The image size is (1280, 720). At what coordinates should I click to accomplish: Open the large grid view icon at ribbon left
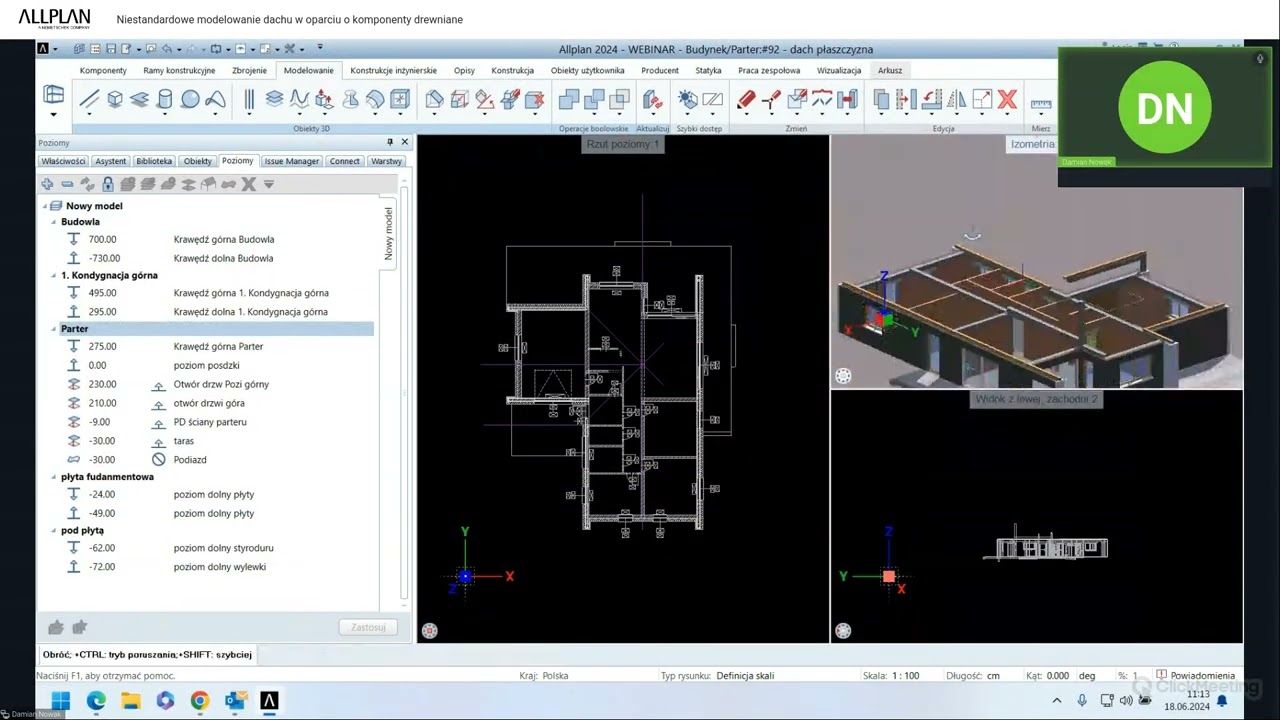[x=53, y=95]
